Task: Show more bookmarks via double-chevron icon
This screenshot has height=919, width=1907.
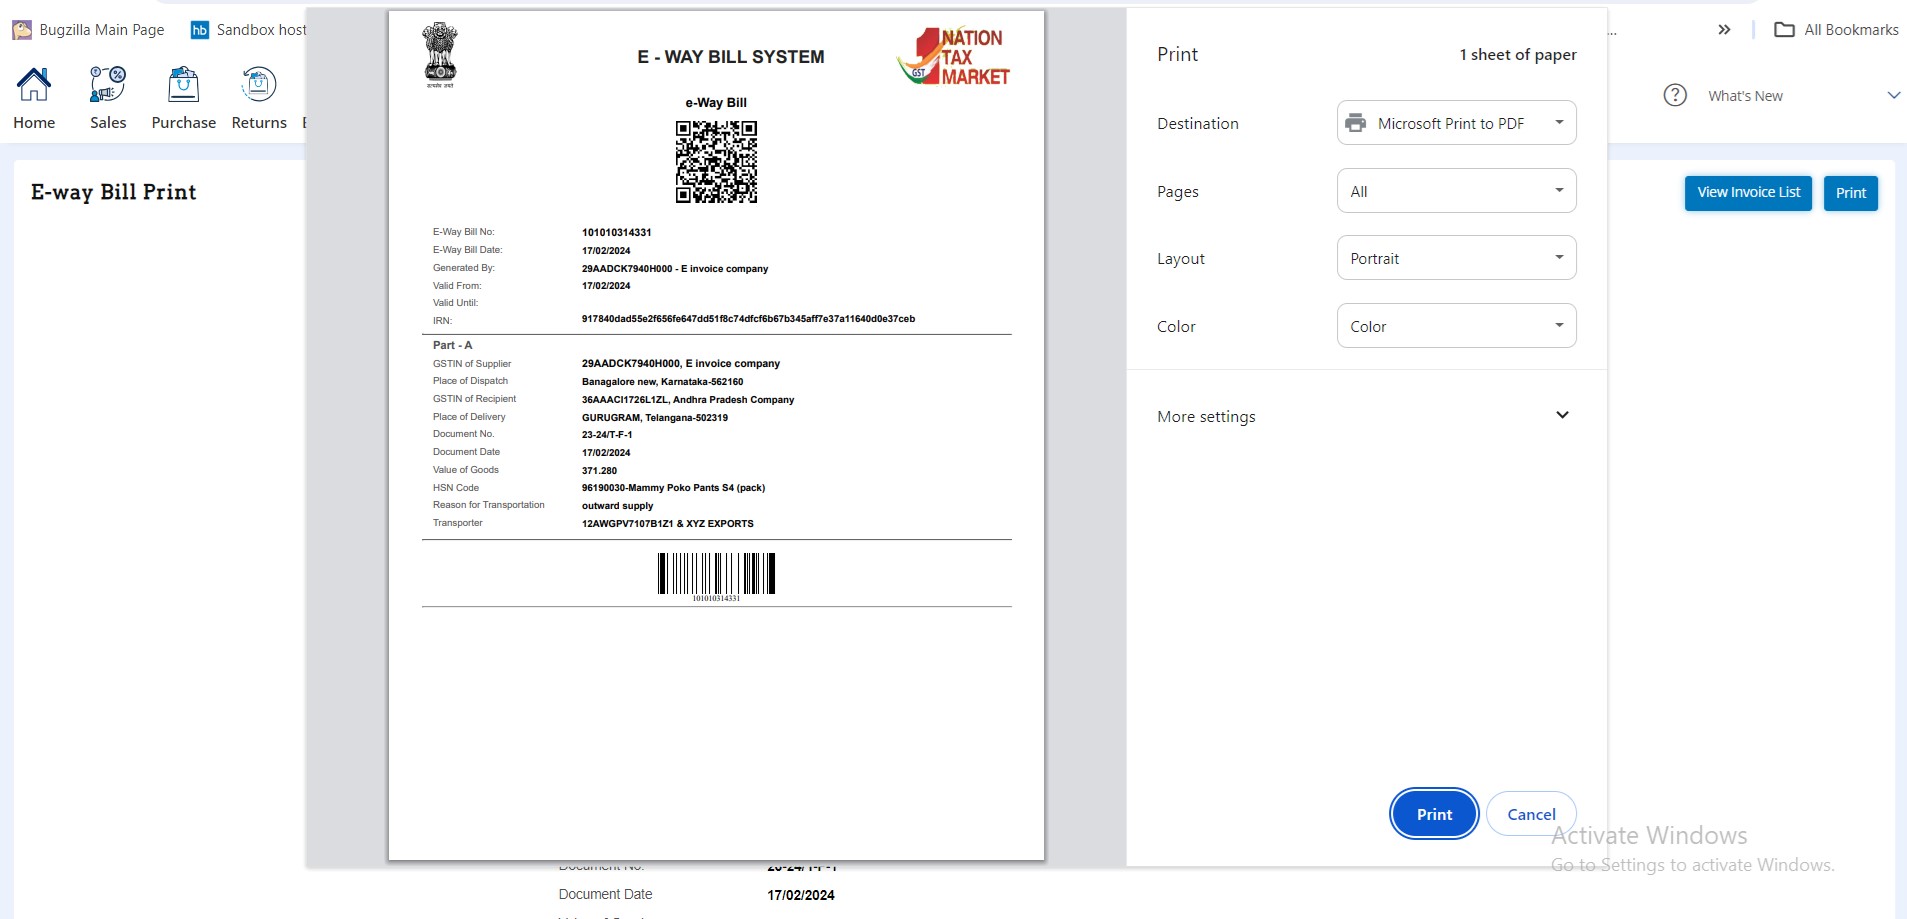Action: 1724,30
